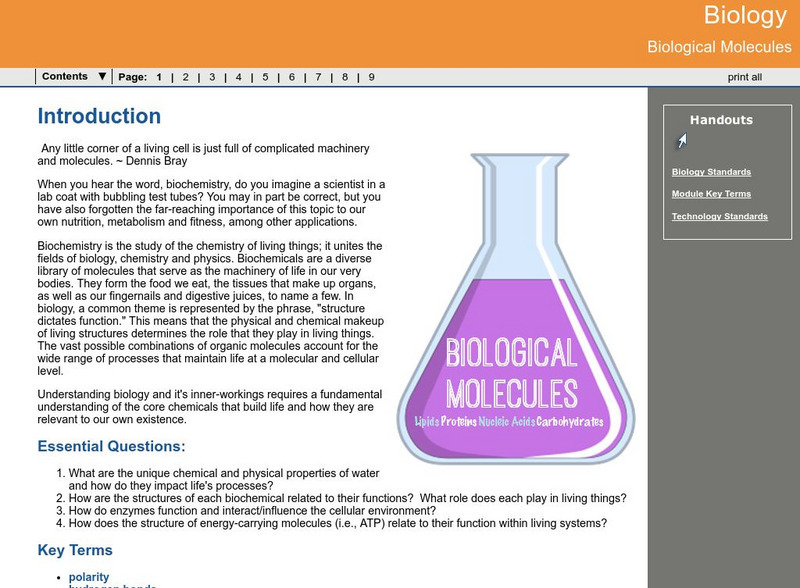Image resolution: width=800 pixels, height=588 pixels.
Task: Open the Biology Standards handout
Action: [712, 172]
